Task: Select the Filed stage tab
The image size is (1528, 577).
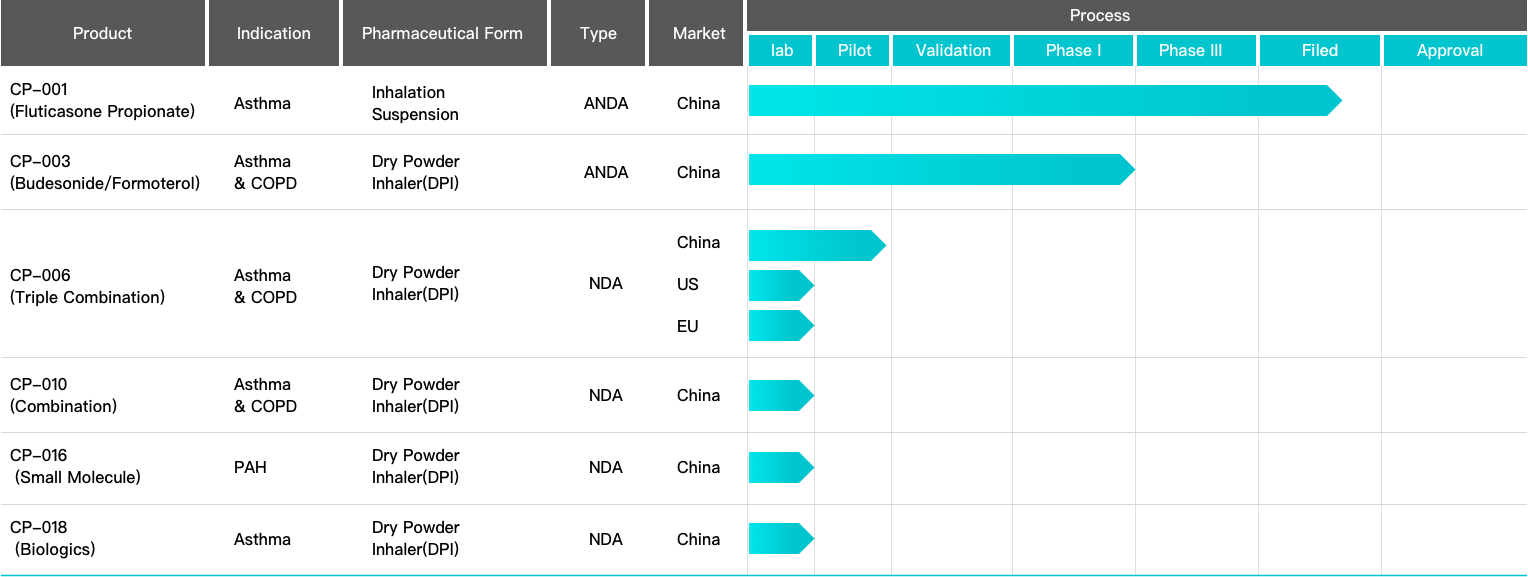Action: (1319, 50)
